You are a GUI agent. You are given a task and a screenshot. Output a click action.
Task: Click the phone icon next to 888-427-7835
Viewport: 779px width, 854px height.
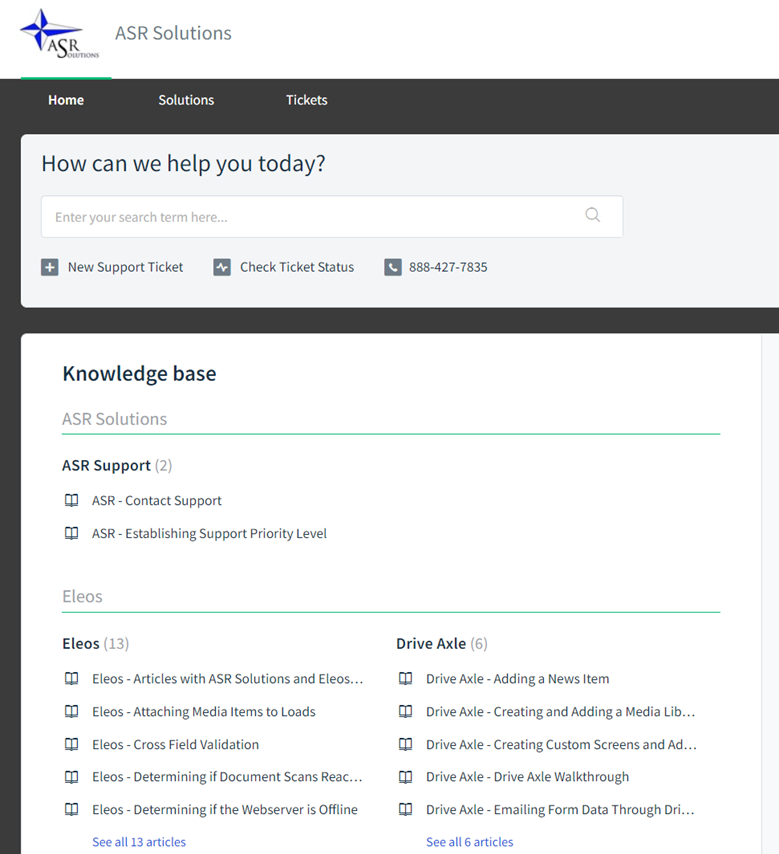393,267
